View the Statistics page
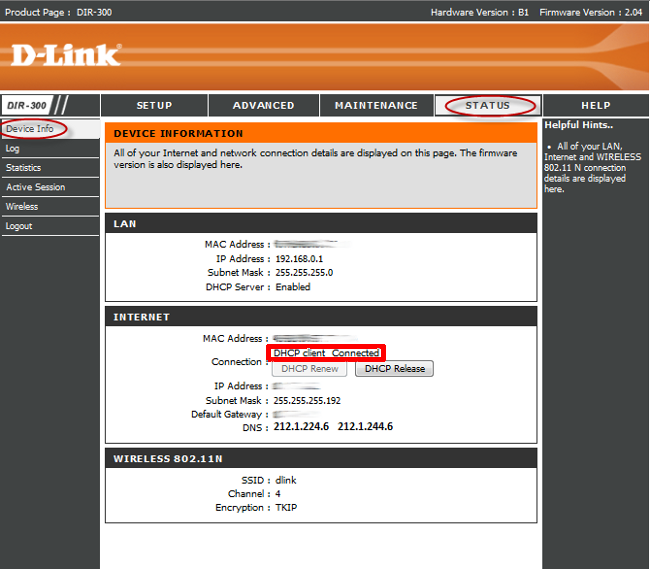 23,168
